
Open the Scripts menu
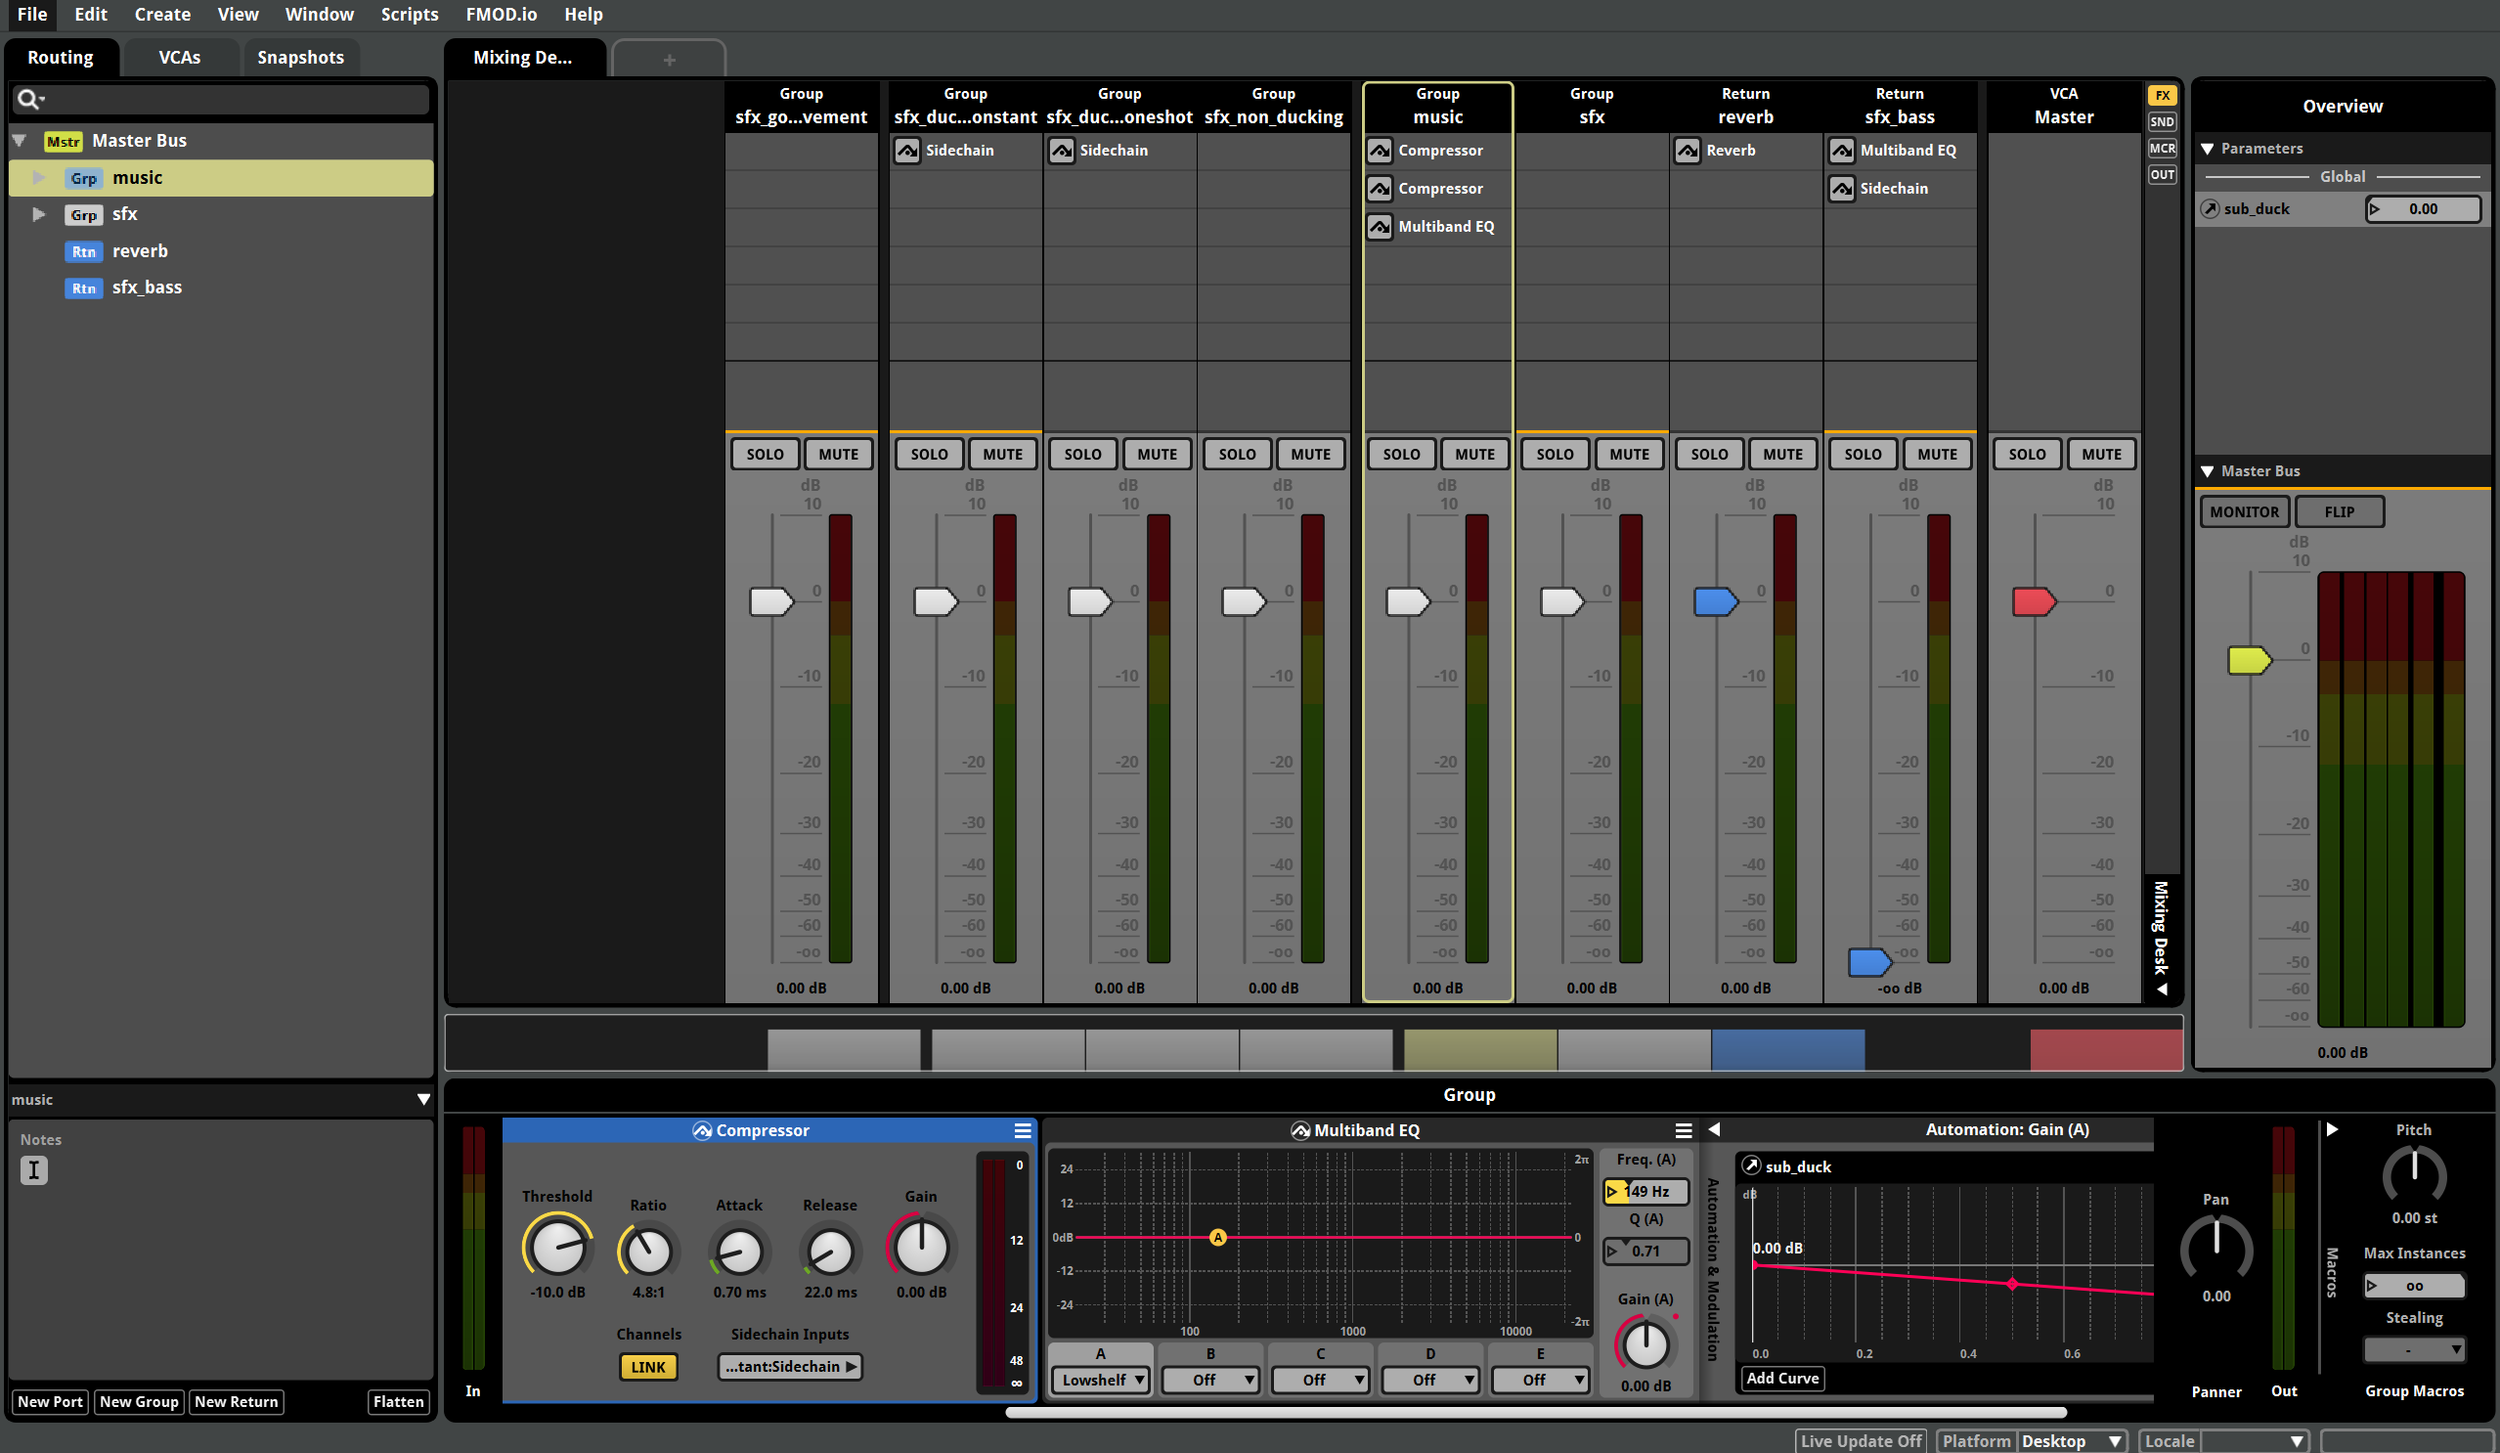tap(409, 14)
